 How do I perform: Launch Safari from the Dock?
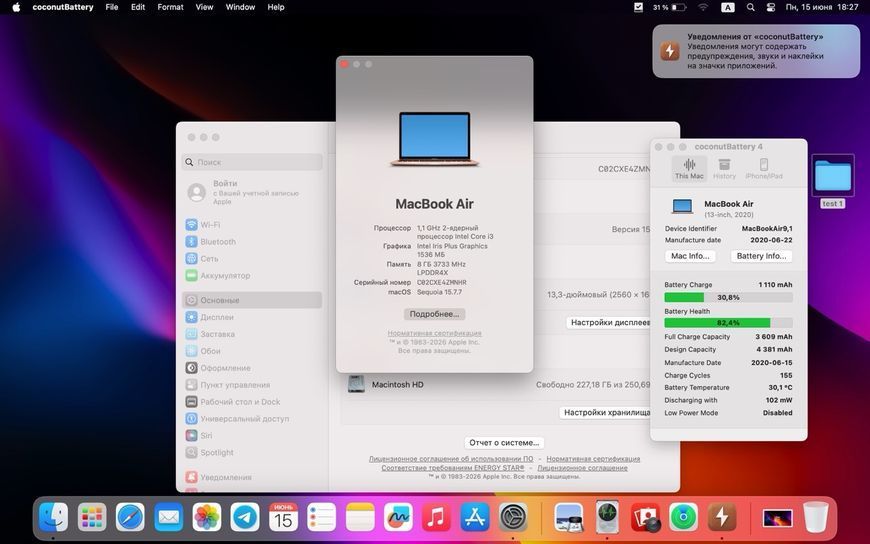(130, 517)
